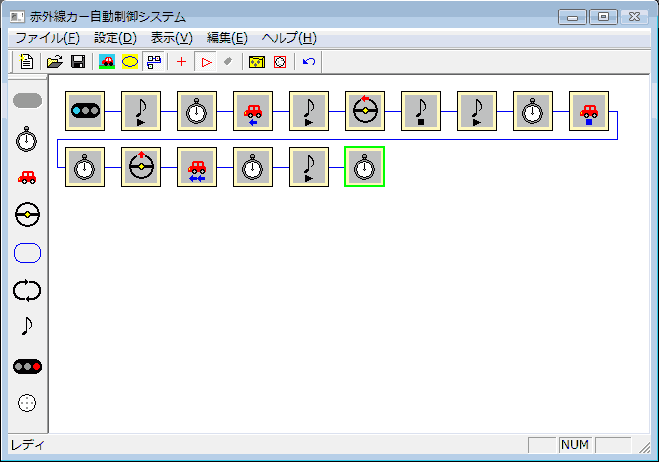Image resolution: width=659 pixels, height=462 pixels.
Task: Click the NUM indicator in the status bar
Action: tap(575, 445)
